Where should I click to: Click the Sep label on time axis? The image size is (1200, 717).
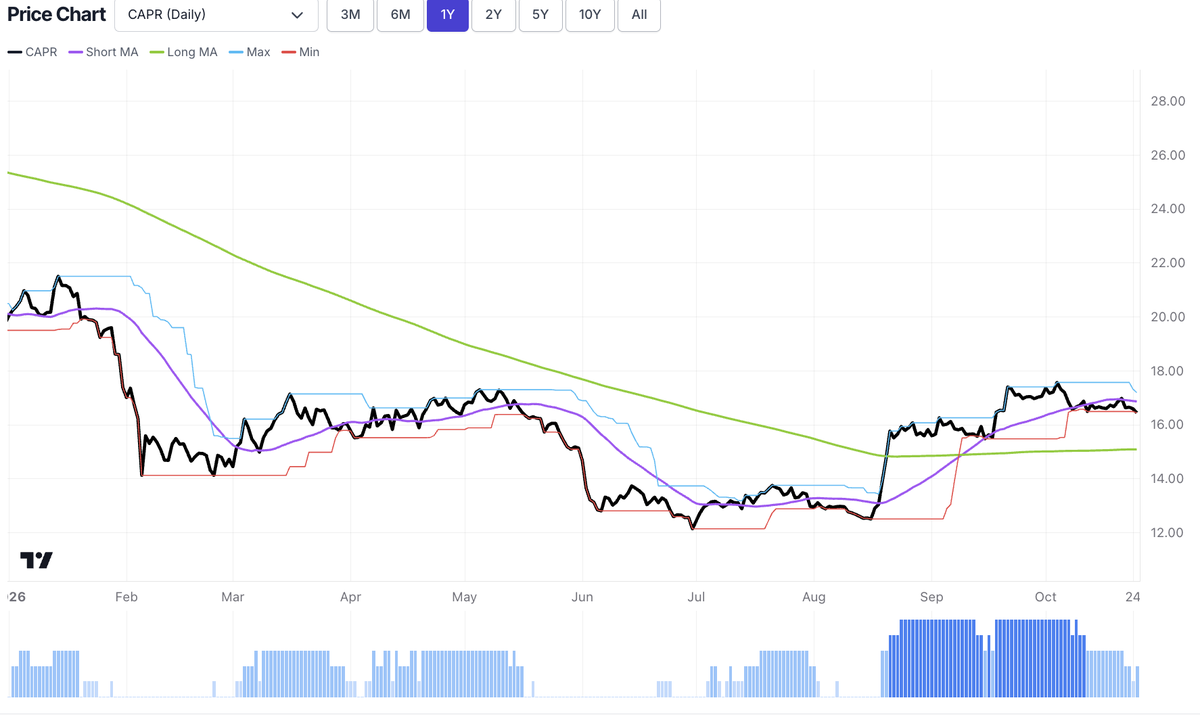tap(931, 597)
